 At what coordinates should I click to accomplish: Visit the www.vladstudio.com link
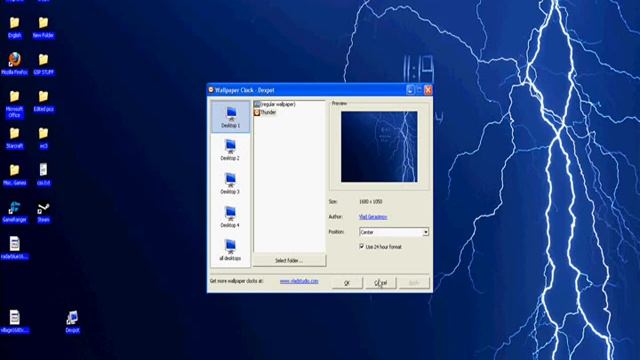click(299, 281)
